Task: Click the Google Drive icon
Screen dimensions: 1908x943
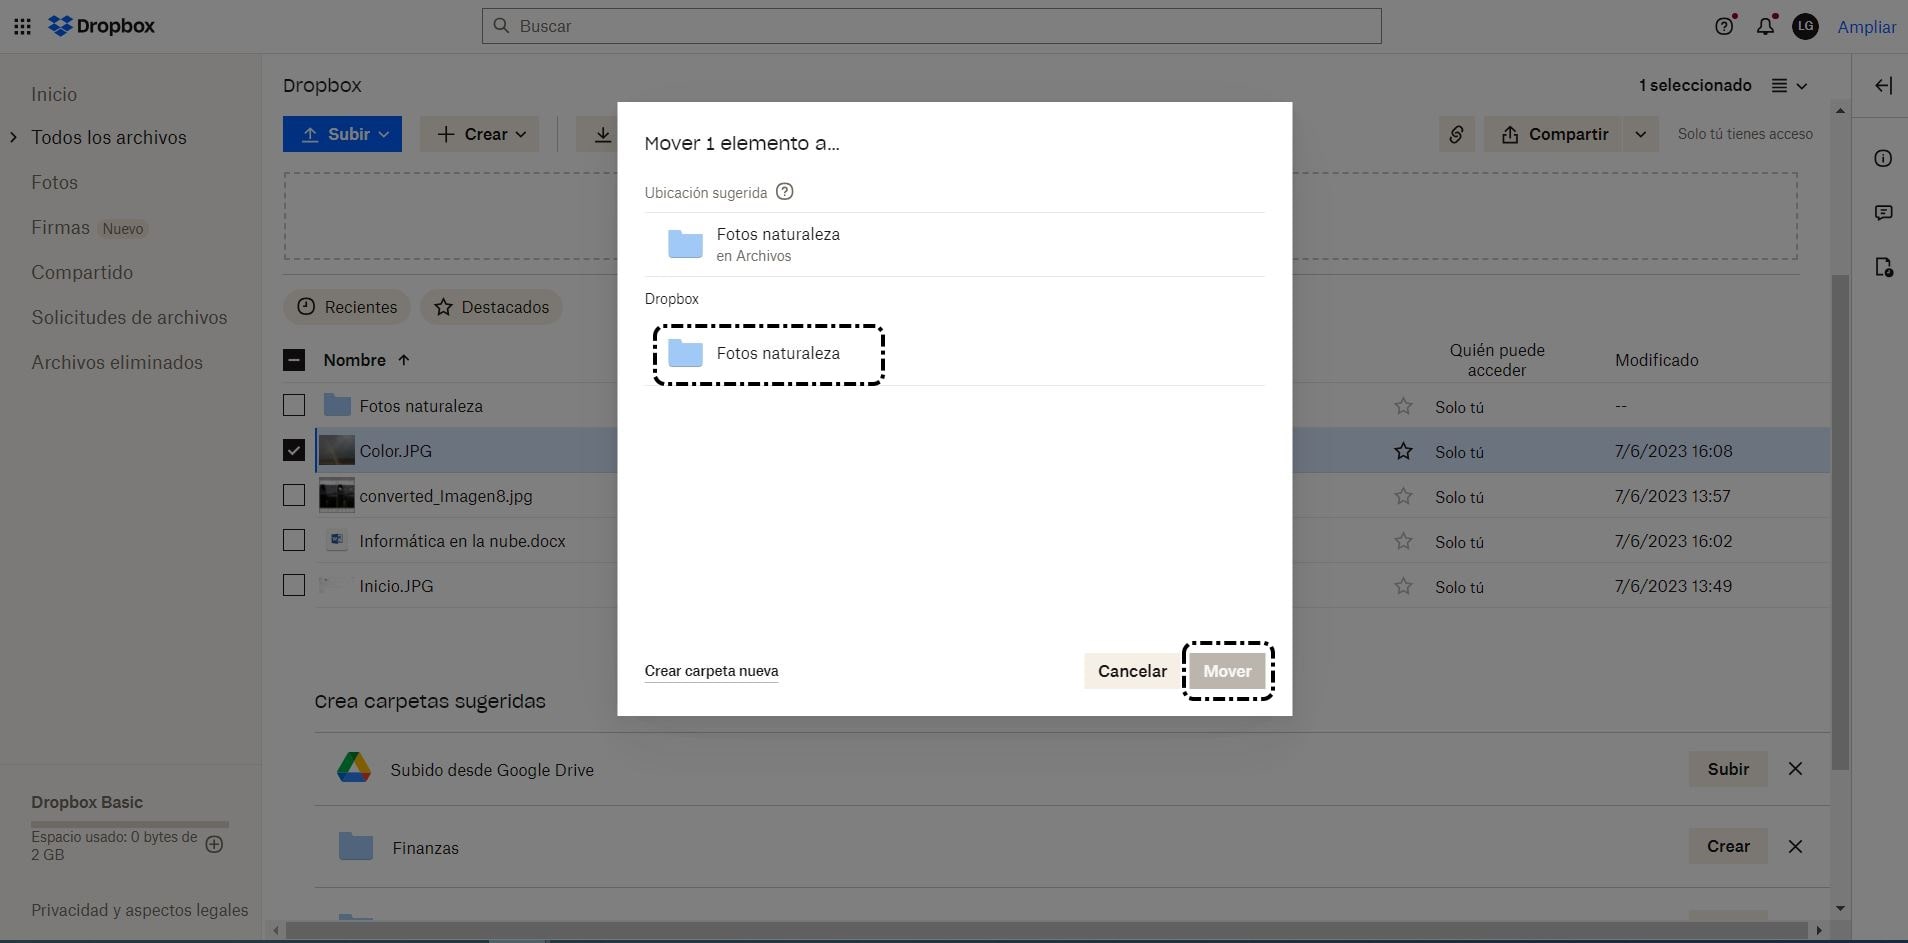Action: coord(354,768)
